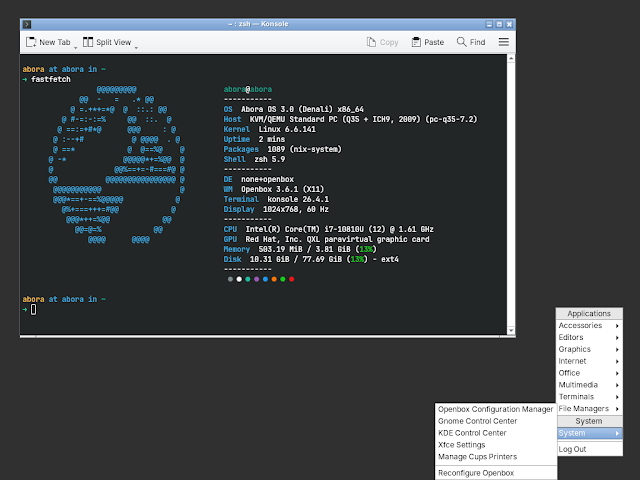This screenshot has height=480, width=640.
Task: Click the Disk usage line
Action: 311,259
